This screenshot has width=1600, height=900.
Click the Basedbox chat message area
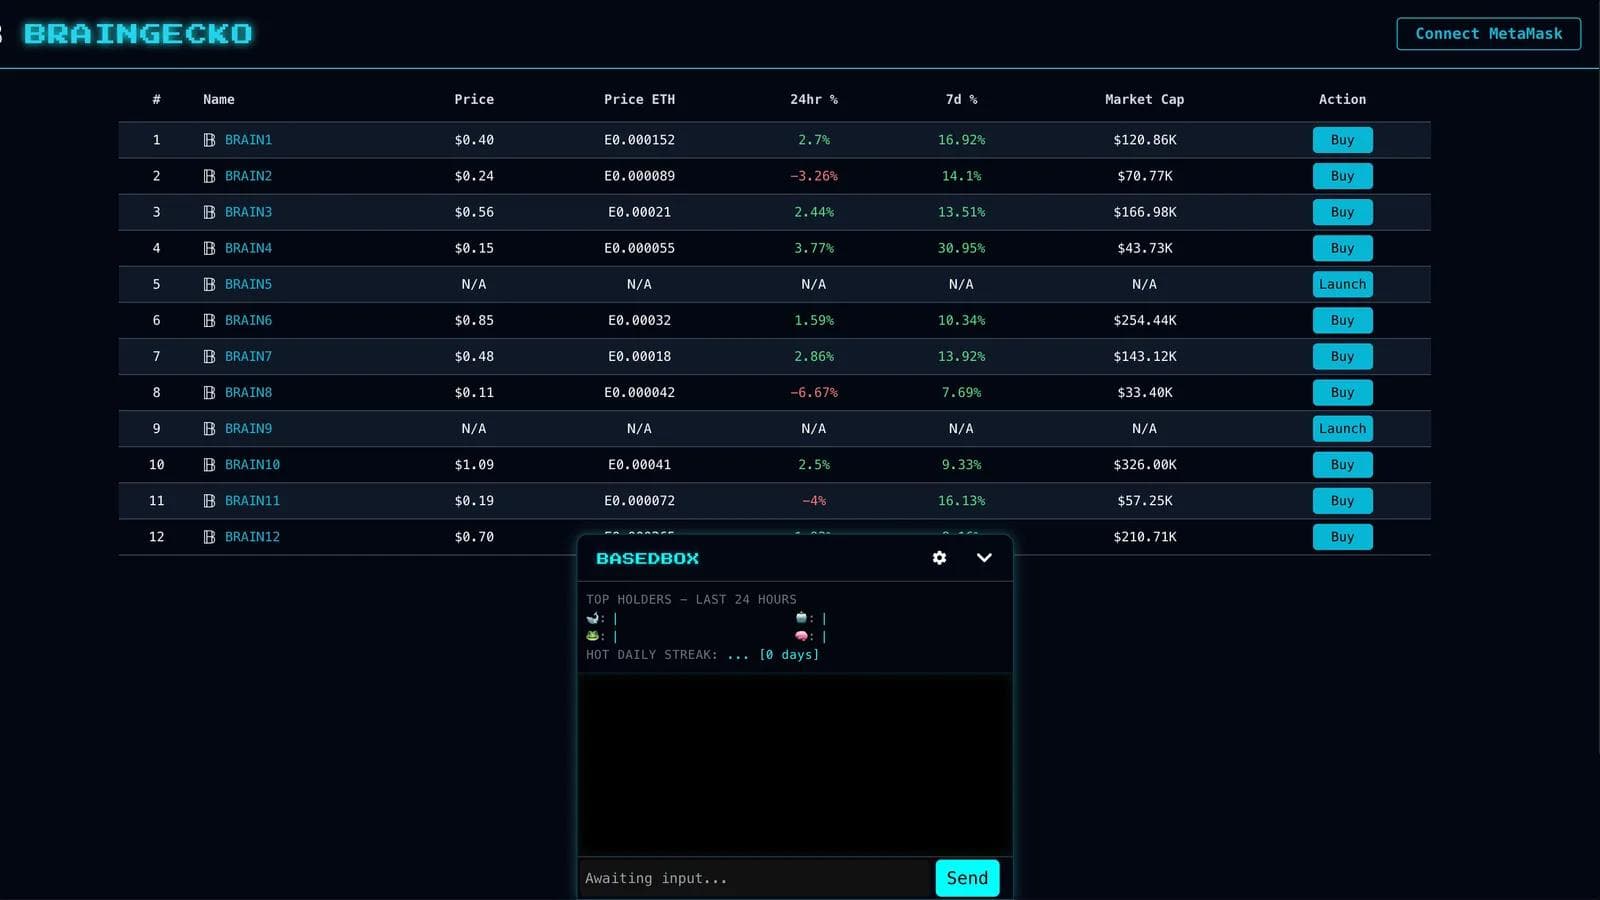795,764
